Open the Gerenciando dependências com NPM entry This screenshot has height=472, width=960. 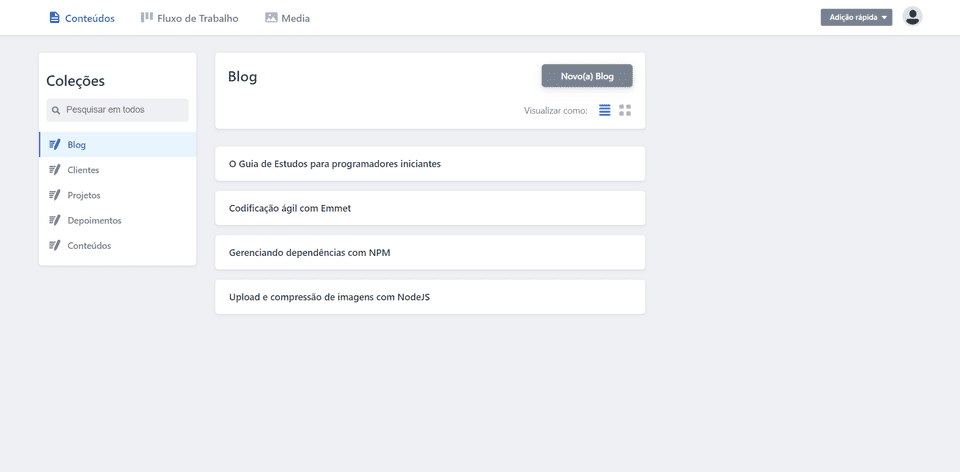tap(430, 252)
